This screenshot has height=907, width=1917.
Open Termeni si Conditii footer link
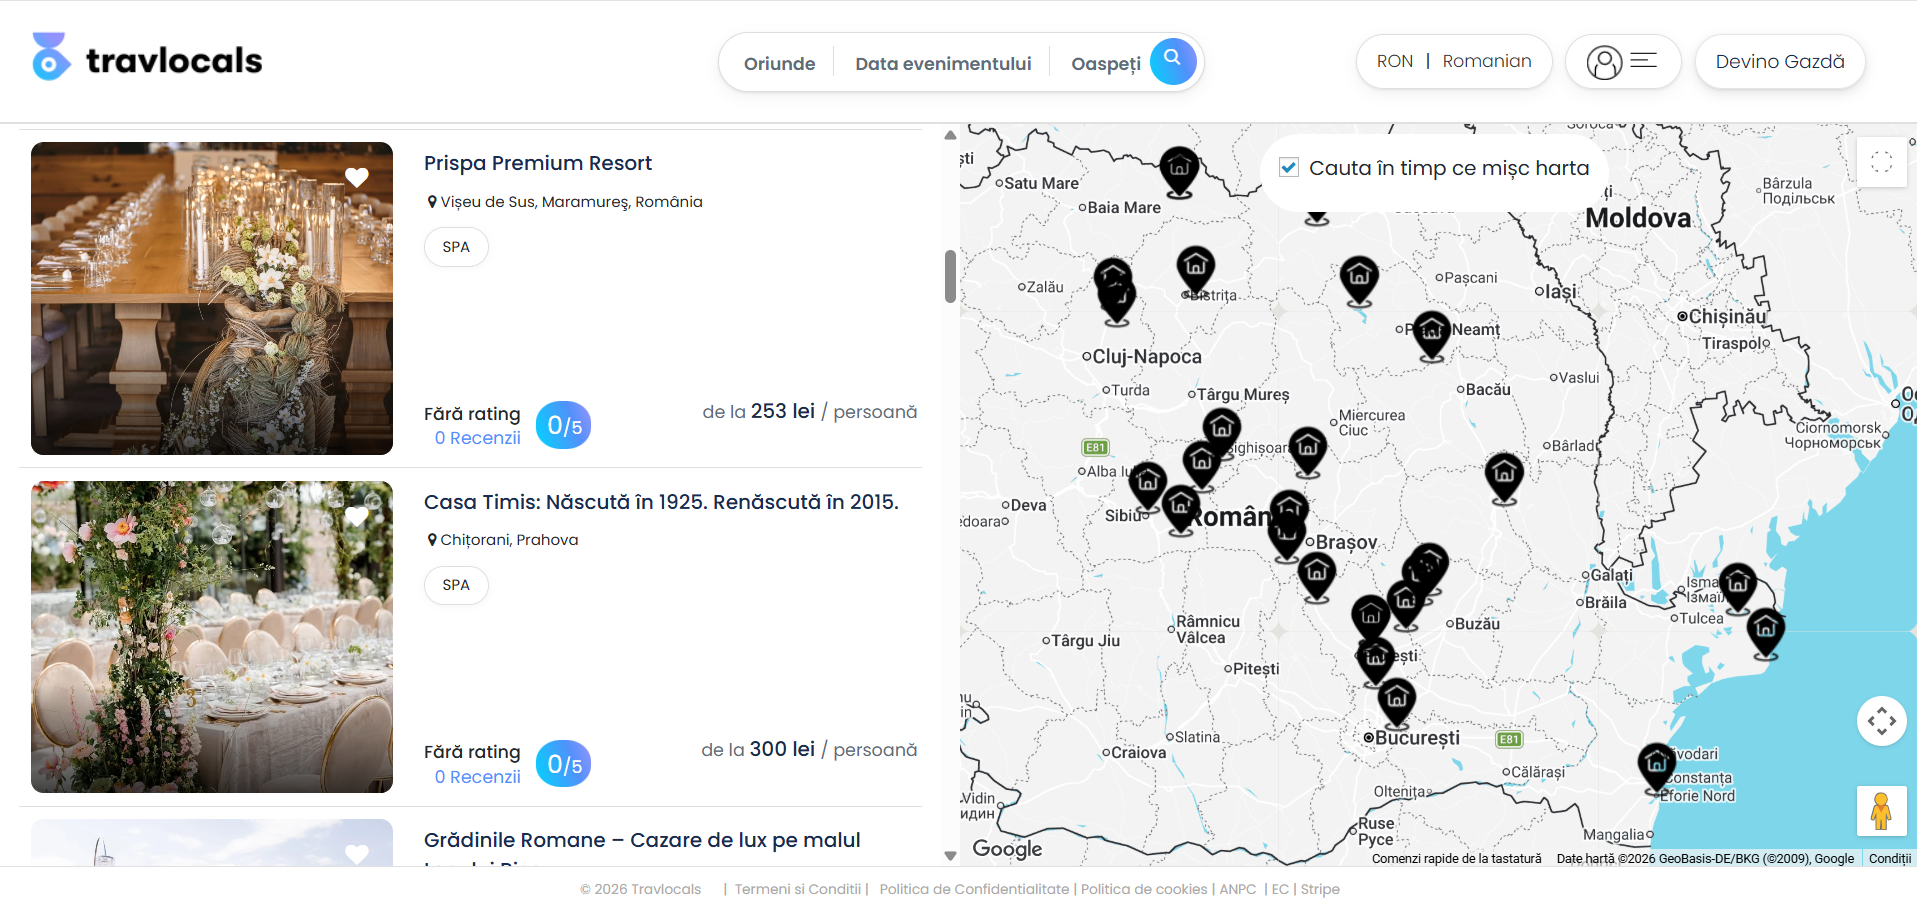[798, 889]
